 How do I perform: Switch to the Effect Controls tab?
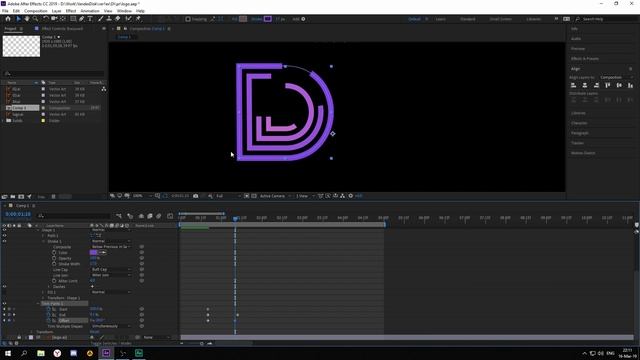[62, 29]
